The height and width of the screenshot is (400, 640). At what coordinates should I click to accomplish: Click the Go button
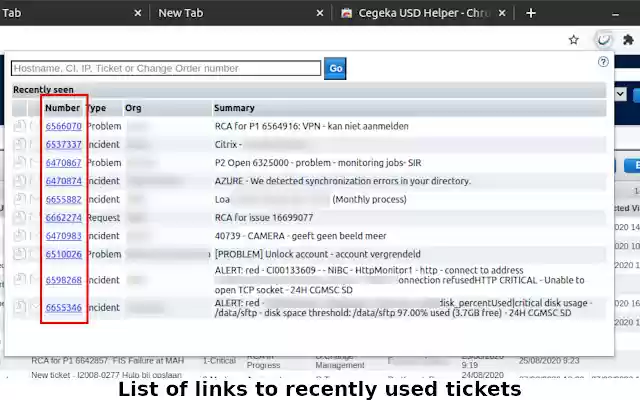coord(335,69)
